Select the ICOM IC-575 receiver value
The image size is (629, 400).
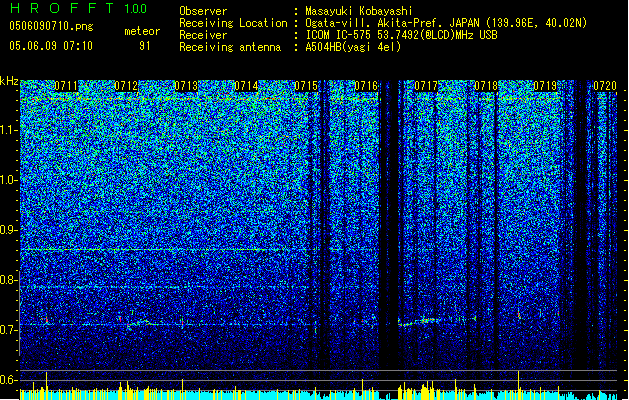401,35
